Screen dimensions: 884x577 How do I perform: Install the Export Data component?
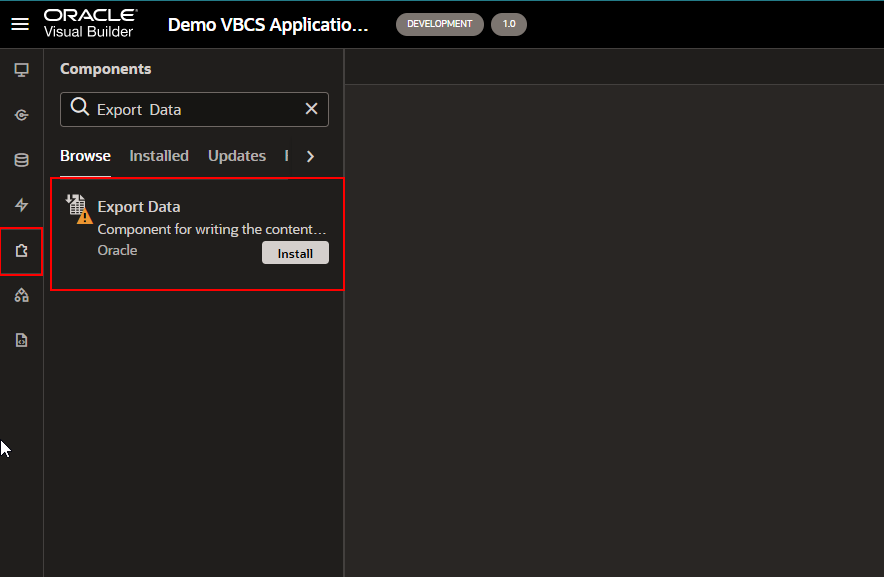coord(295,253)
